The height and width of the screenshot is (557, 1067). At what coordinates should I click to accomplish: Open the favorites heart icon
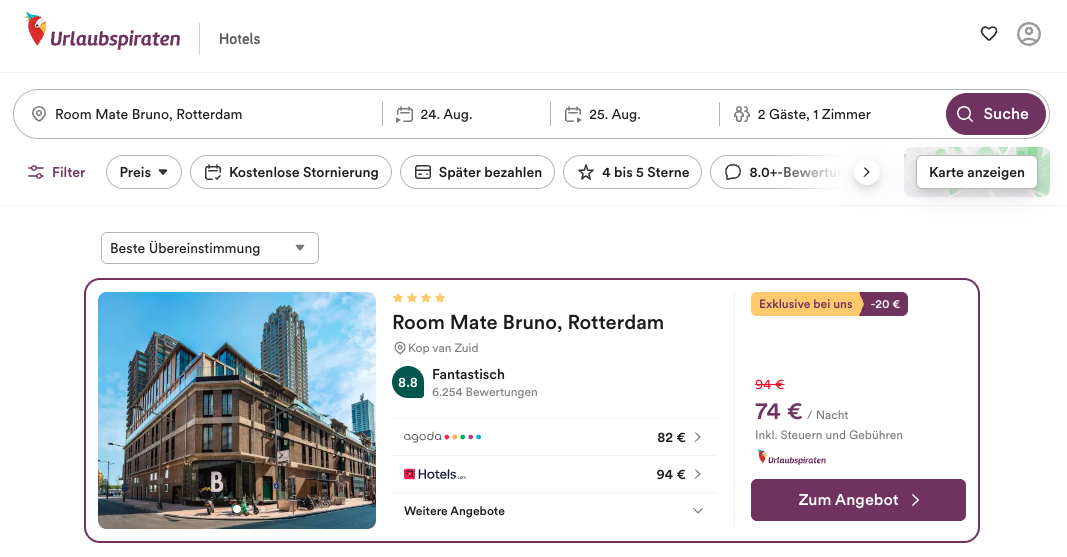(989, 33)
